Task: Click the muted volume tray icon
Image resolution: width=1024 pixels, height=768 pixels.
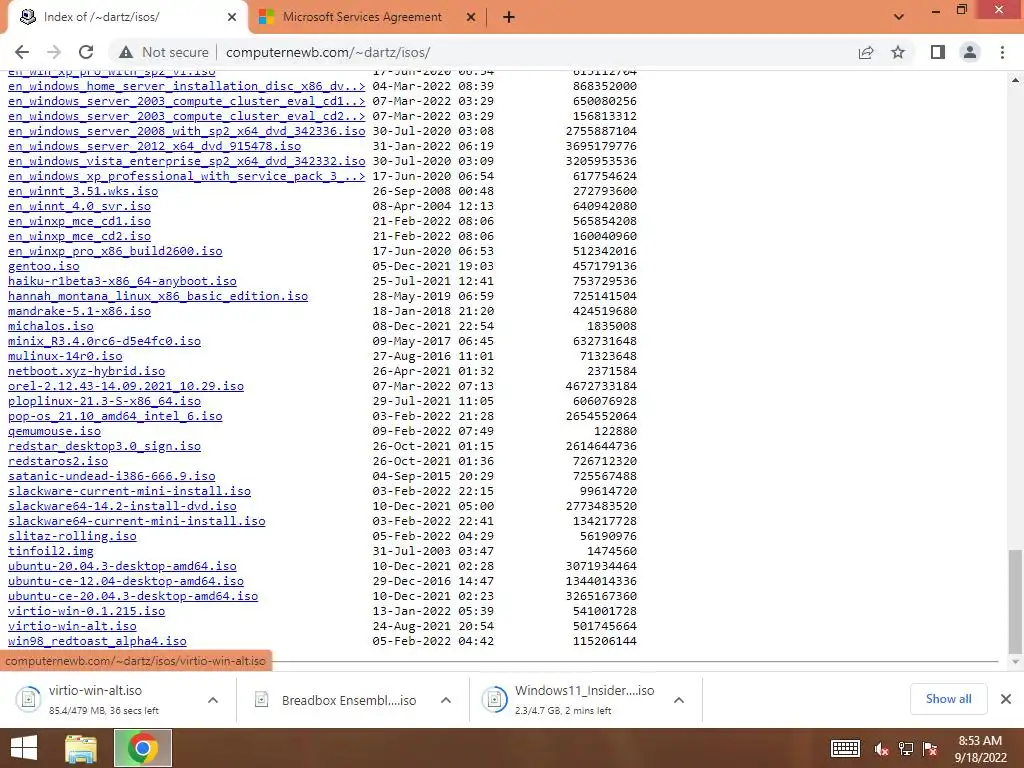Action: click(x=881, y=749)
